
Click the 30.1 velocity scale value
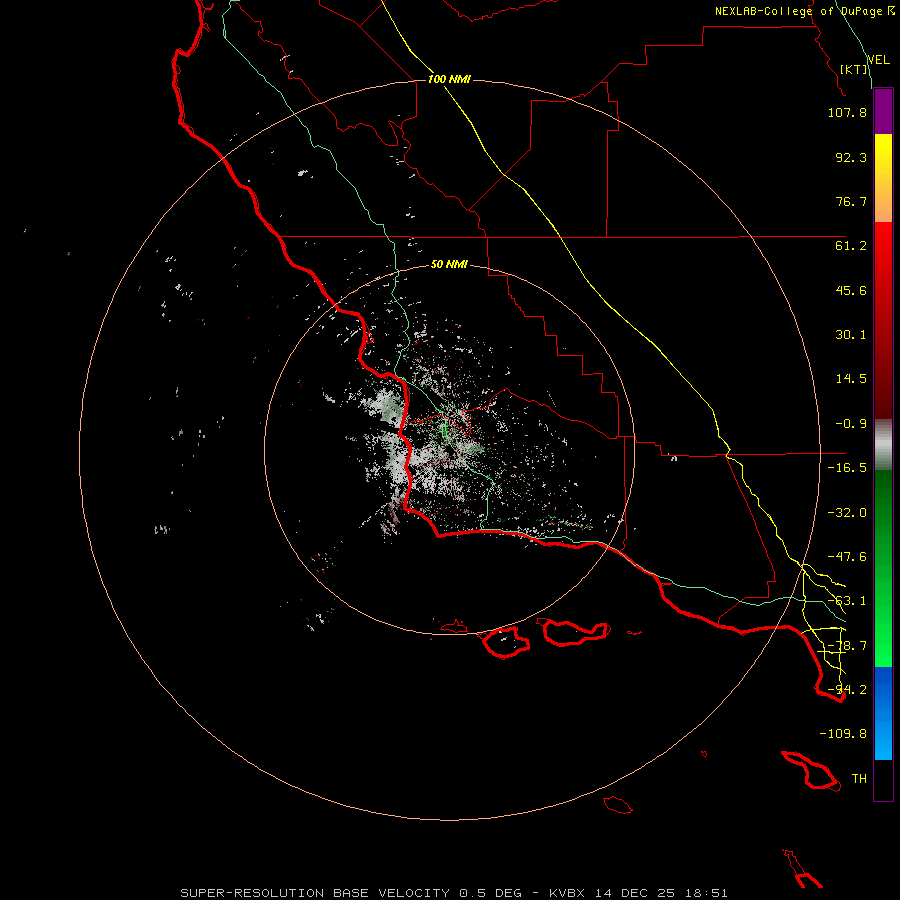point(851,335)
